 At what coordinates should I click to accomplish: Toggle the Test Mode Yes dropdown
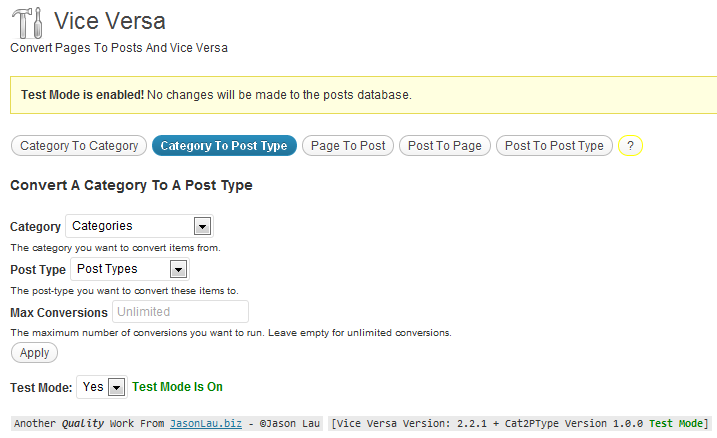[x=102, y=387]
